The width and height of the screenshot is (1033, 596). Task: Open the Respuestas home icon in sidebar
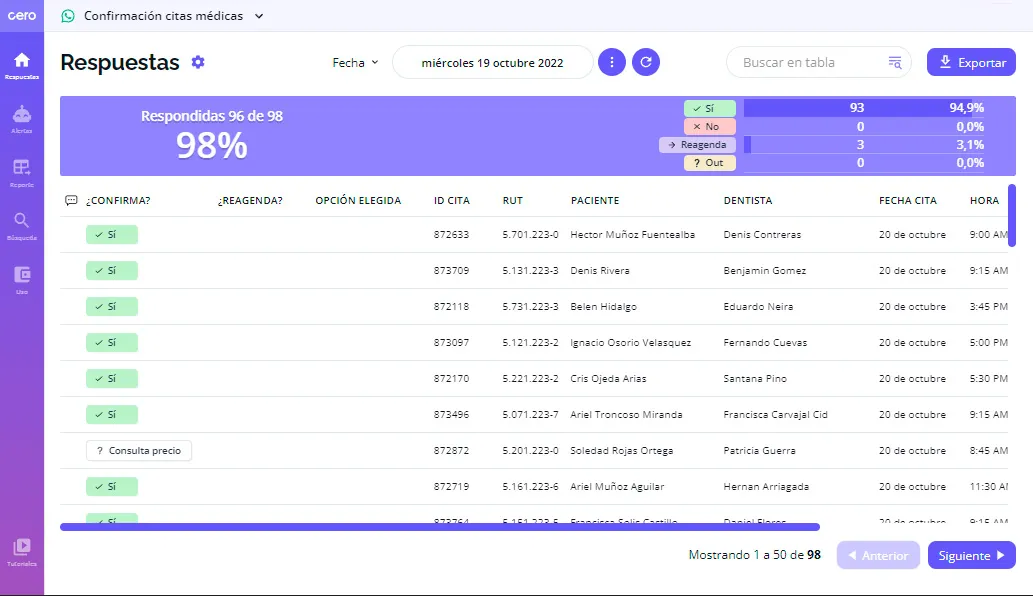coord(22,61)
